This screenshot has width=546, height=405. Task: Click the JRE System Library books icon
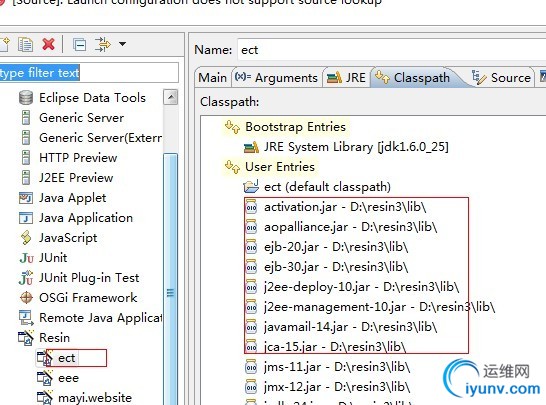pyautogui.click(x=251, y=147)
